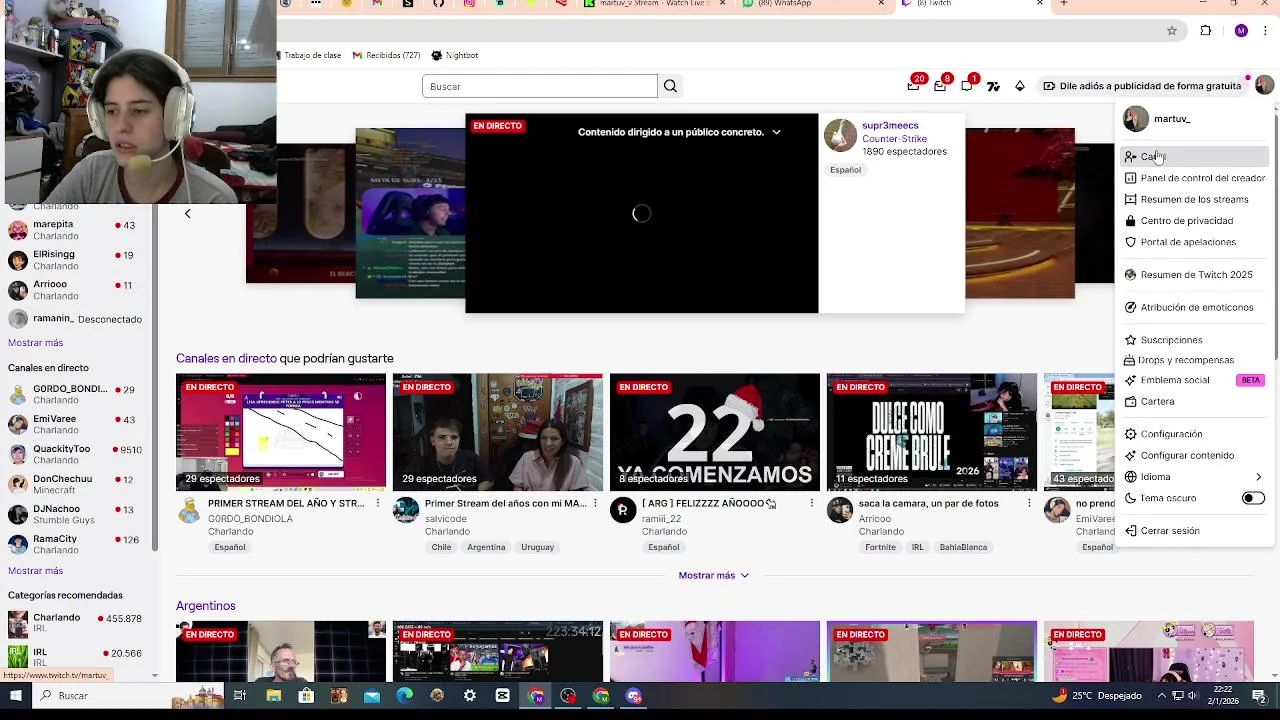Click the Chile tag on salvicode stream

click(442, 547)
